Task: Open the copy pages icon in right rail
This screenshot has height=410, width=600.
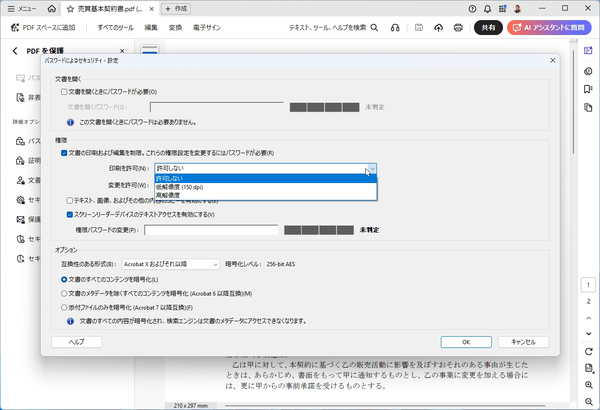Action: [x=588, y=108]
